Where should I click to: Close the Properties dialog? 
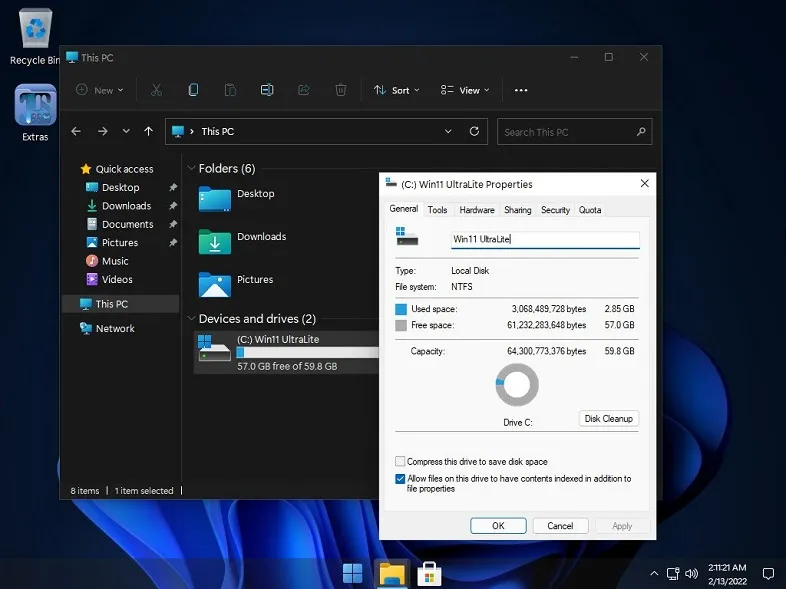coord(645,183)
